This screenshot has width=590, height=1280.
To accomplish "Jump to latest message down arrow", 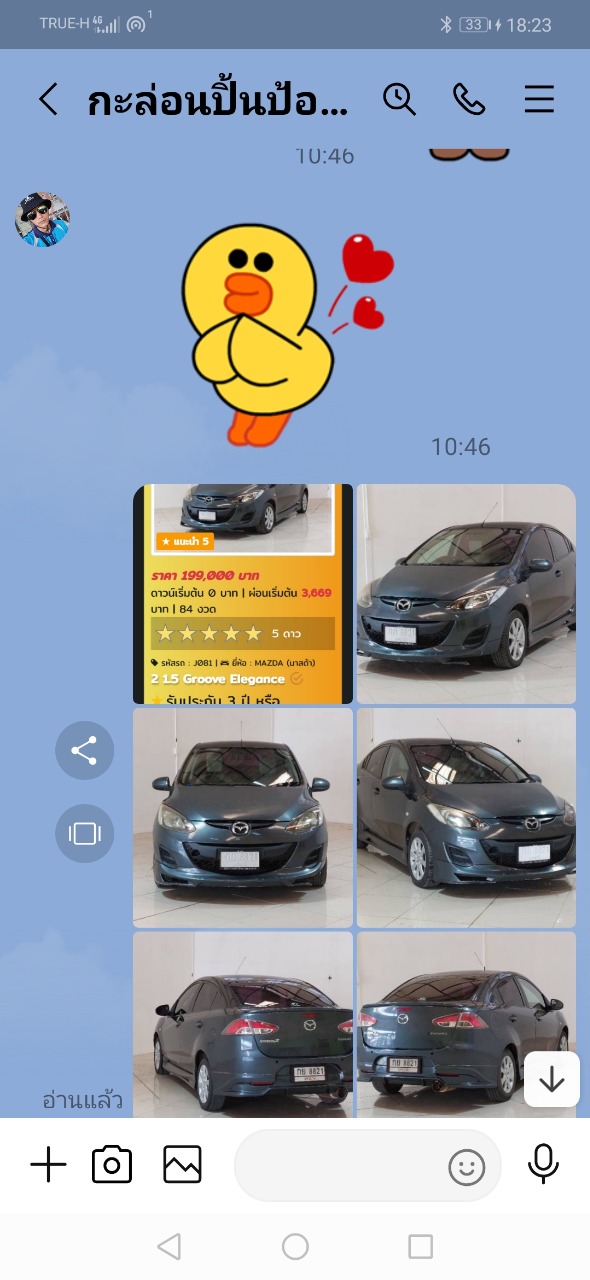I will pos(552,1079).
